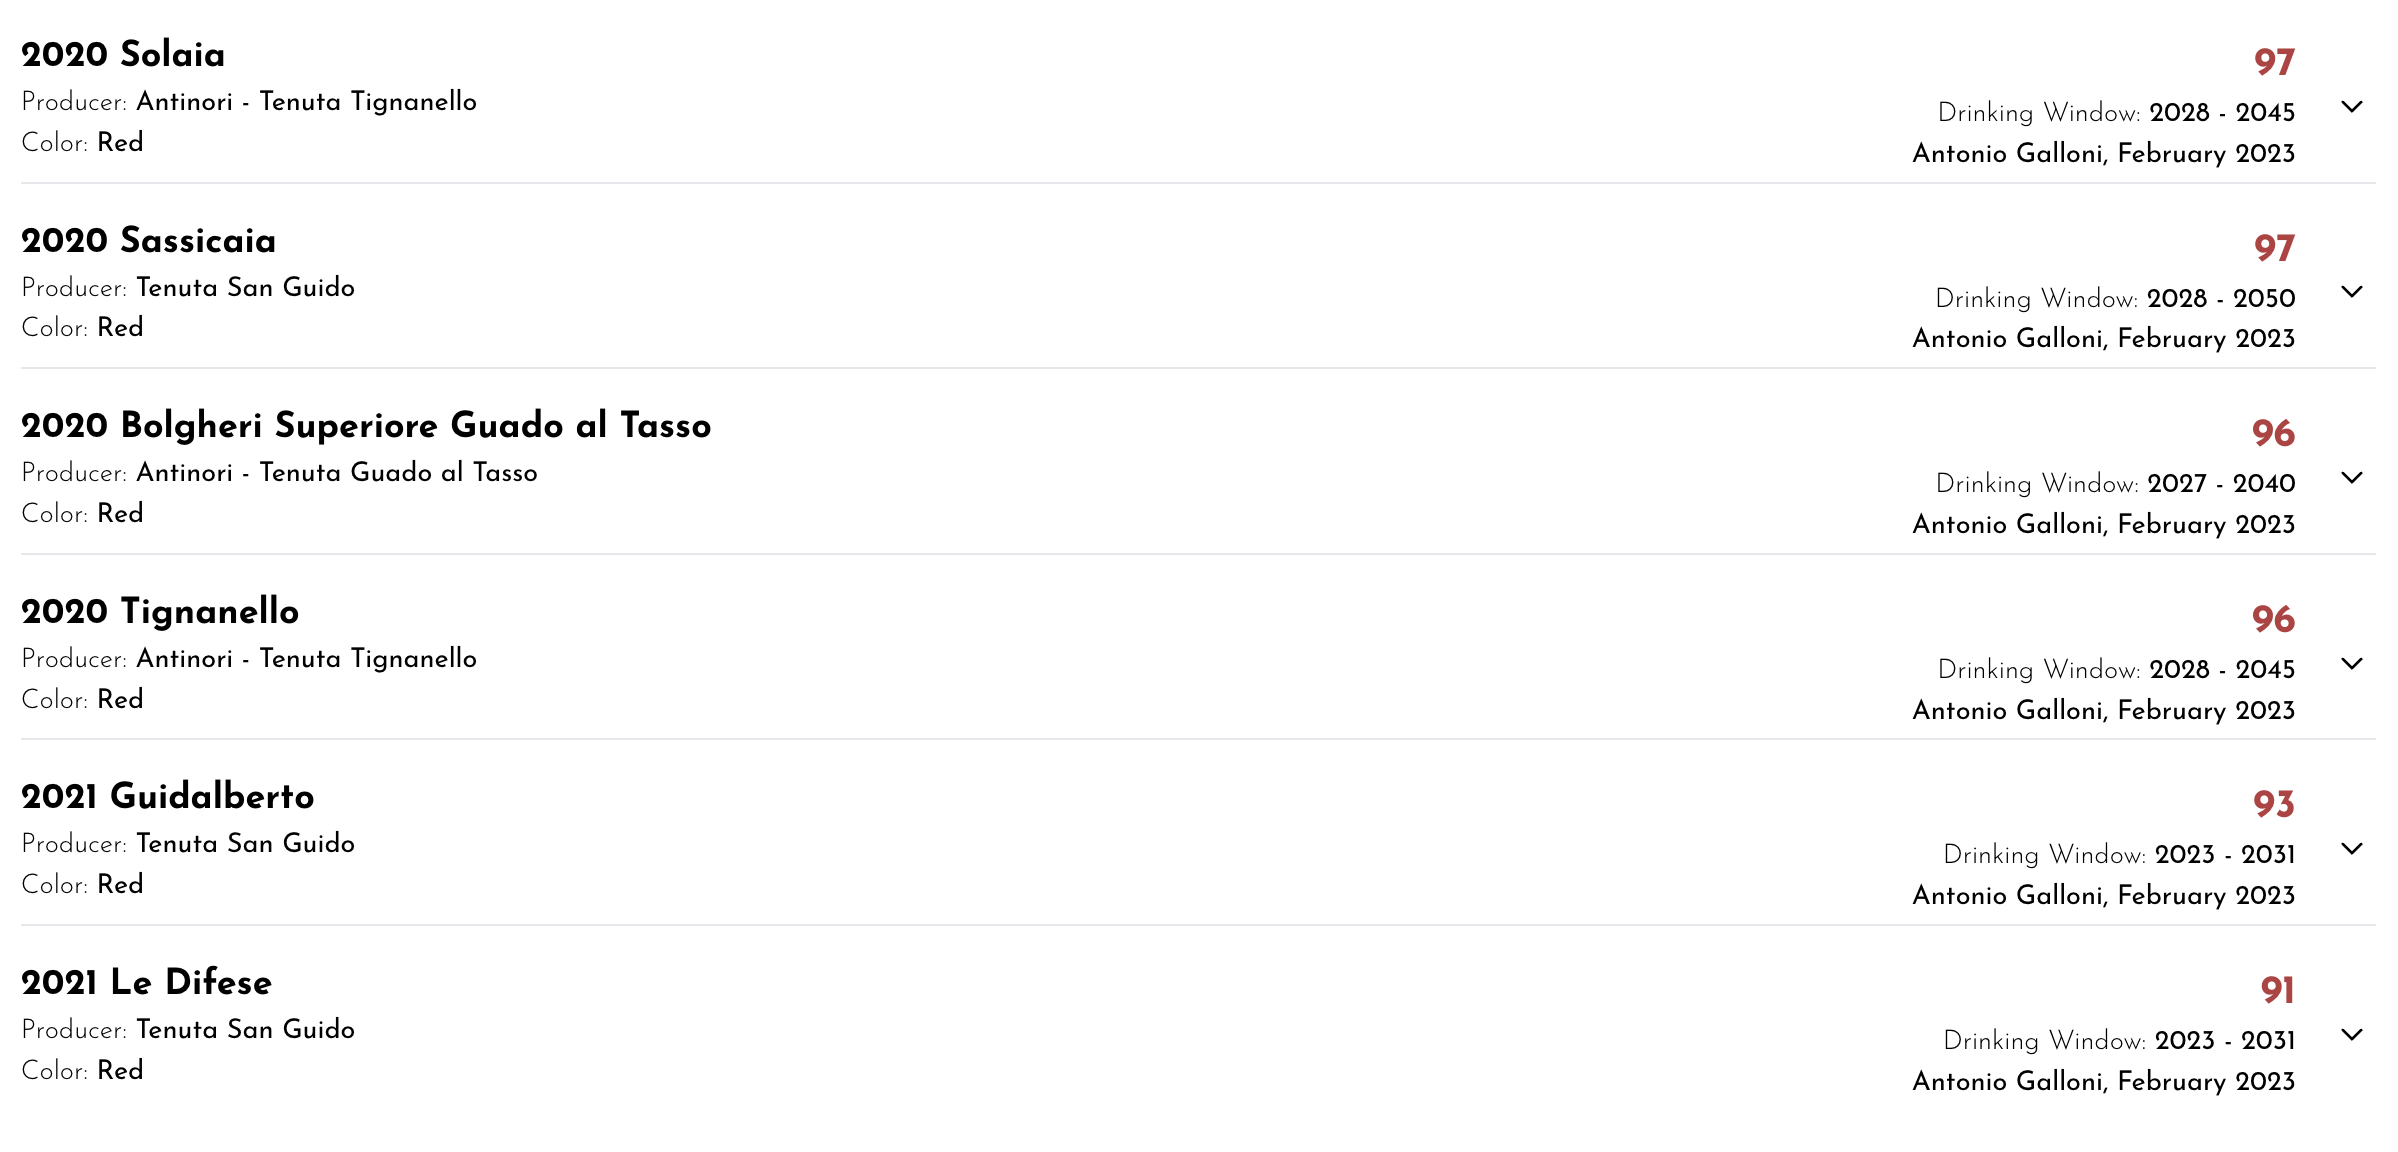Expand the 2020 Tignanello review chevron
This screenshot has height=1152, width=2398.
coord(2352,664)
